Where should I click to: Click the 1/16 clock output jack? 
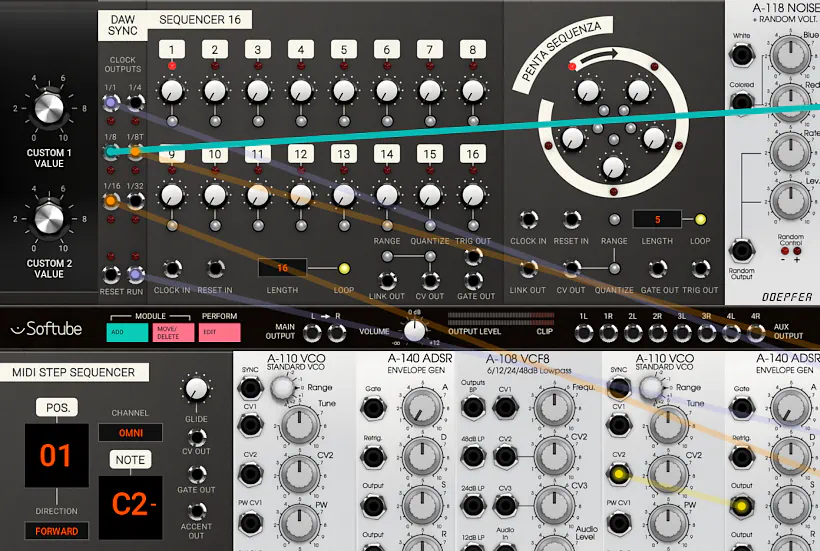110,201
